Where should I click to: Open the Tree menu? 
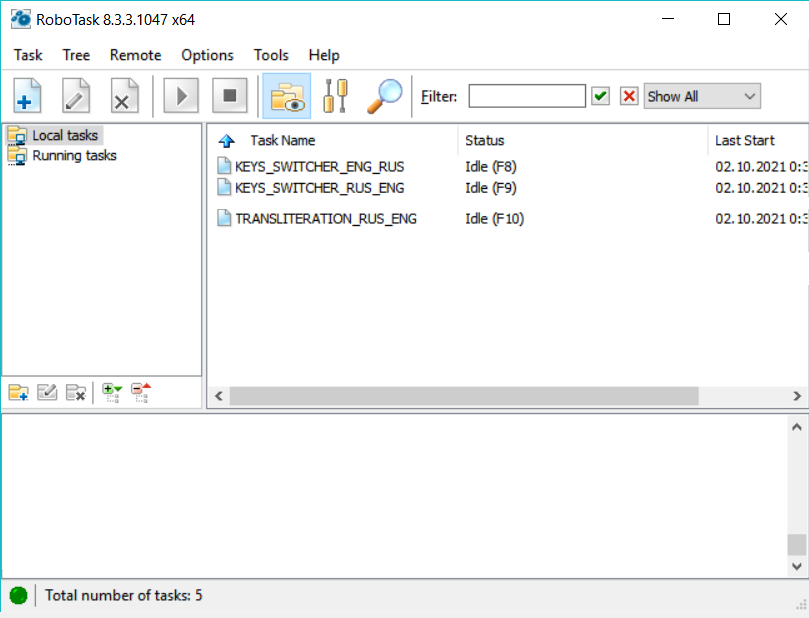tap(76, 55)
